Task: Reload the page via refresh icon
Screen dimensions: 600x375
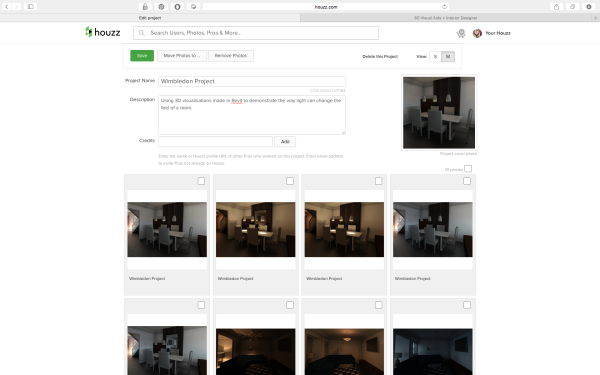Action: tap(444, 7)
